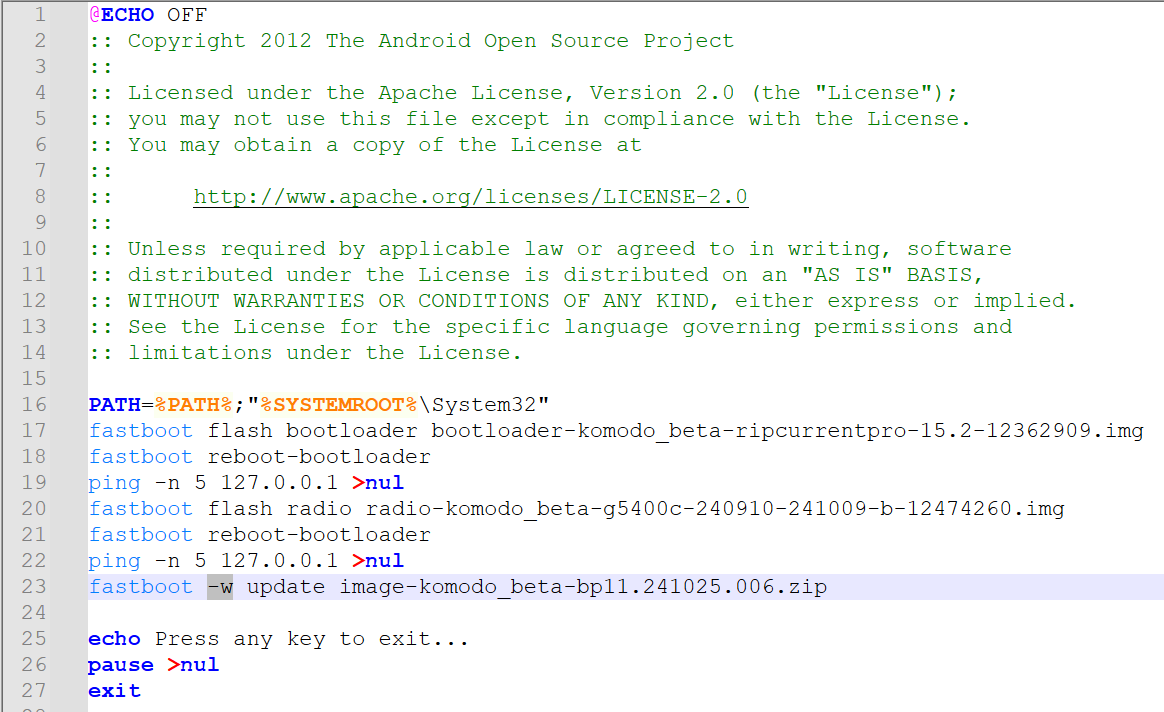
Task: Click the >nul redirect on line 19
Action: point(378,483)
